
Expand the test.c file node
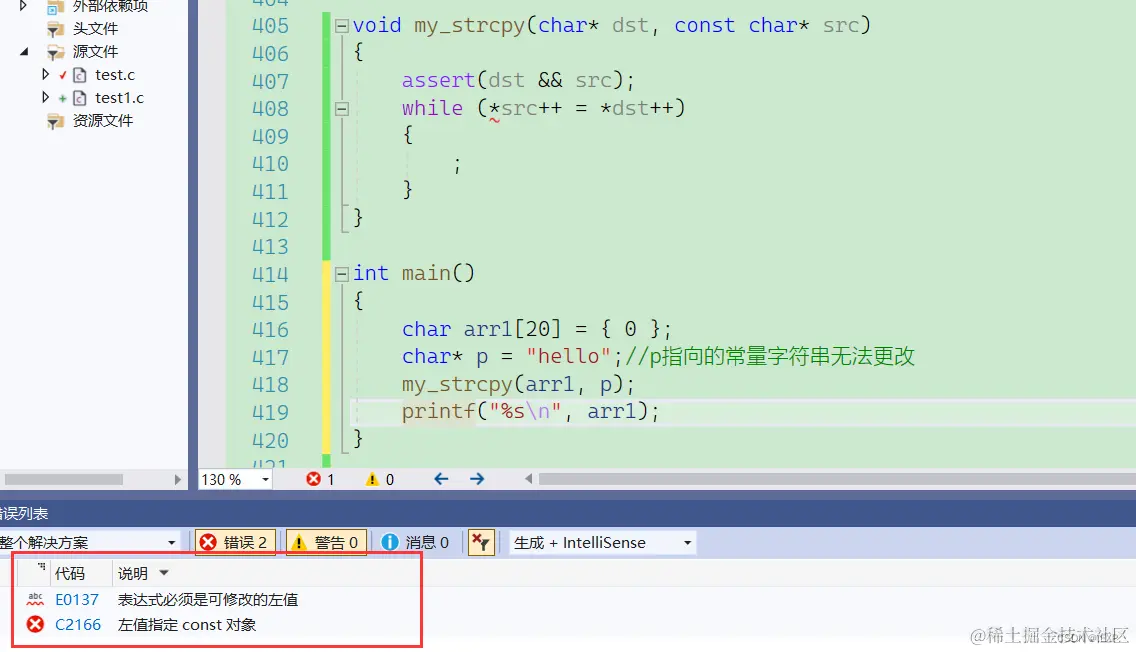point(45,75)
